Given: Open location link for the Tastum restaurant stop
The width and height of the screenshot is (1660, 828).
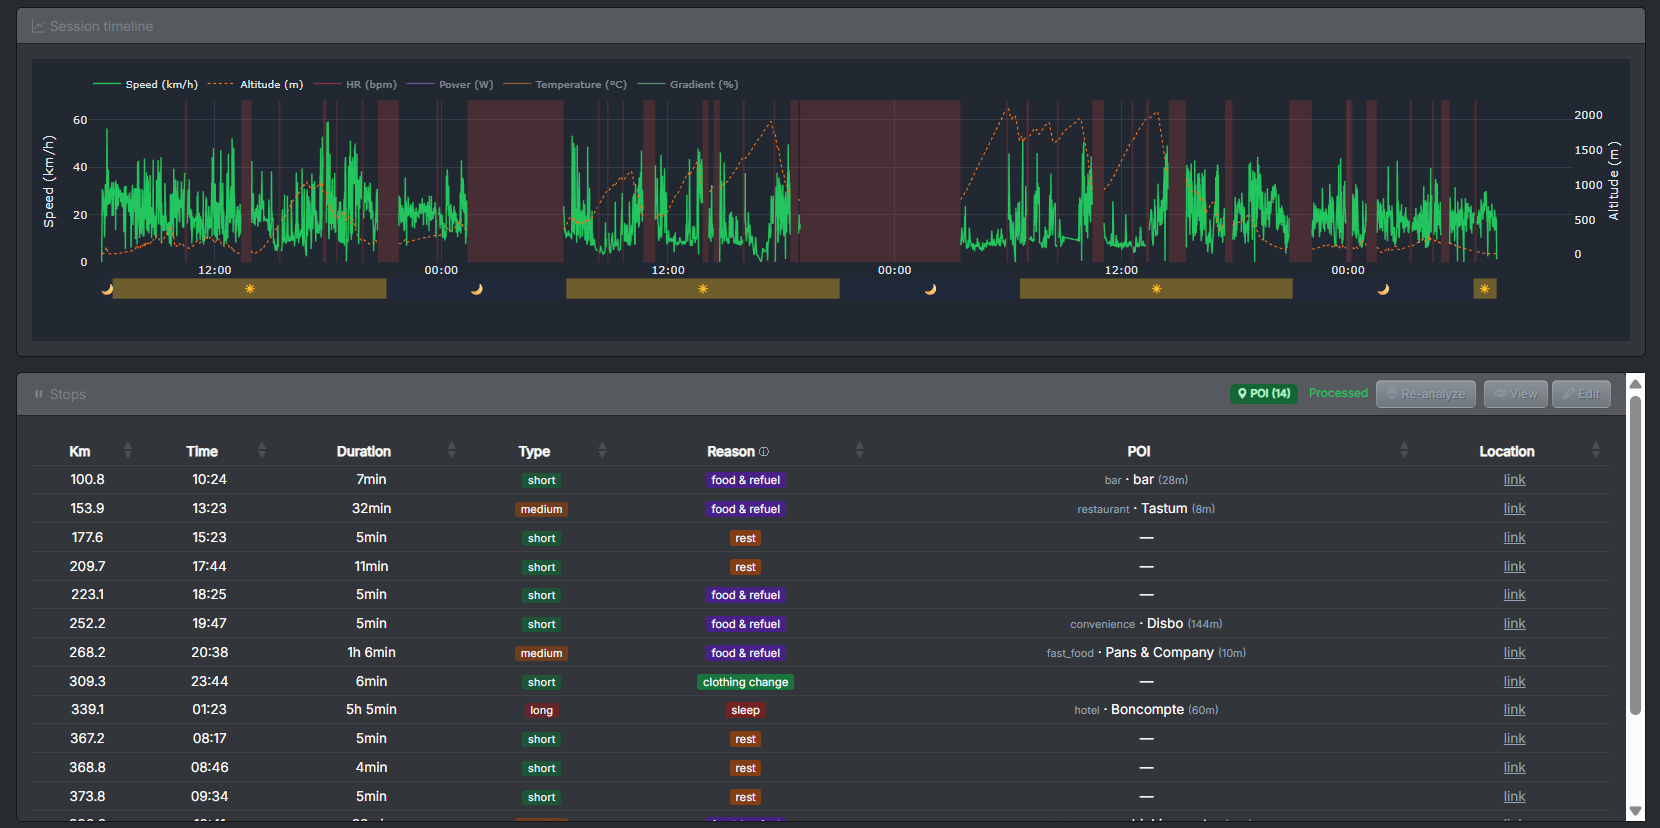Looking at the screenshot, I should coord(1514,509).
